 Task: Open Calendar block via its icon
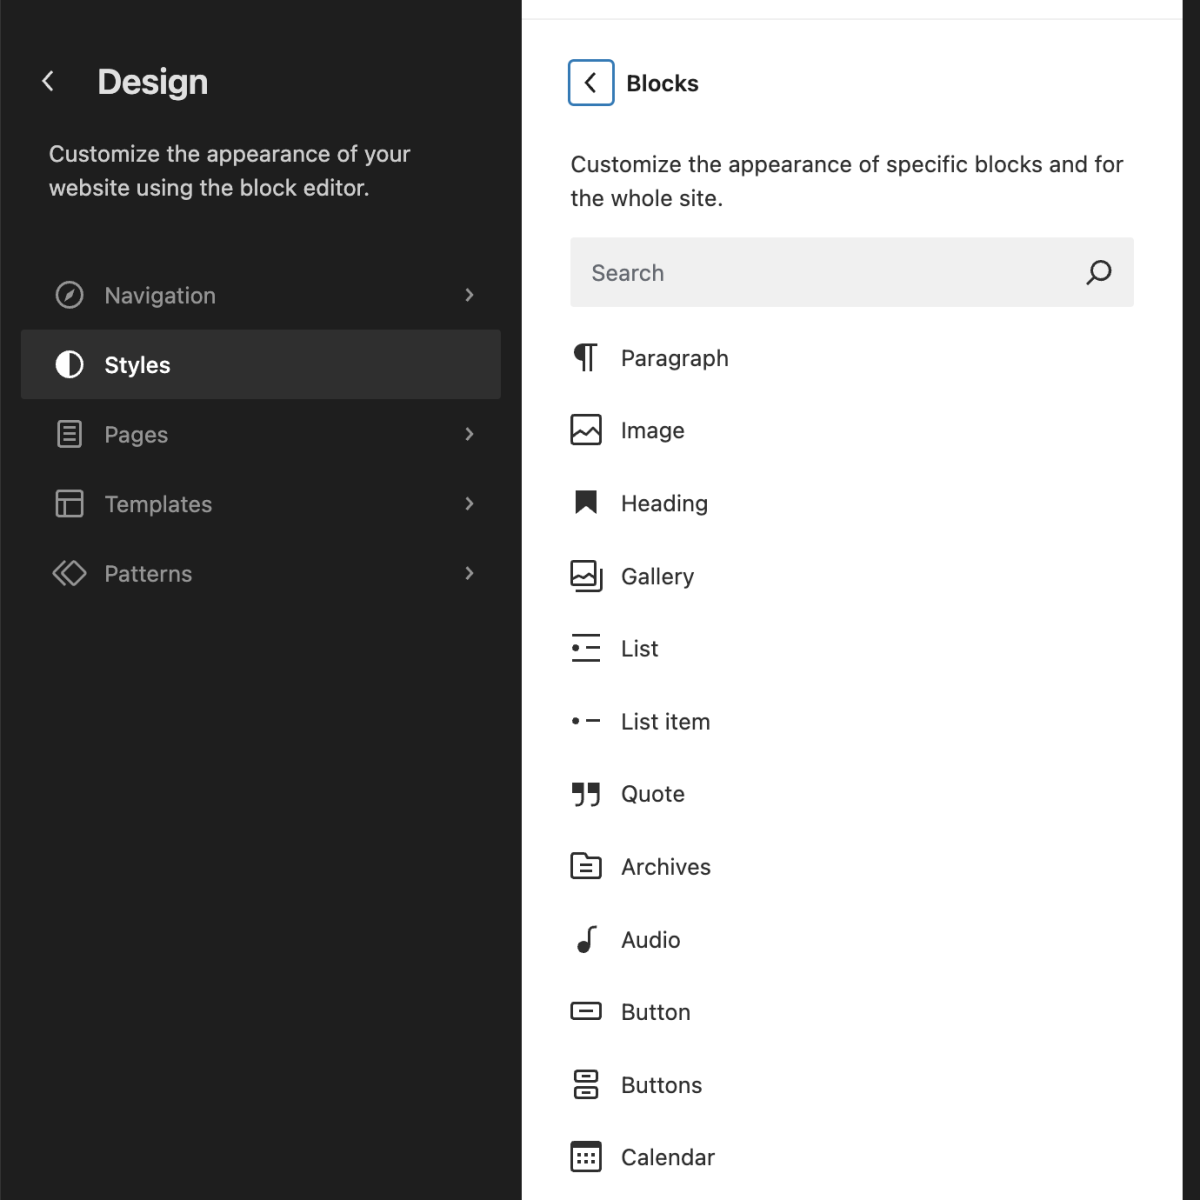[586, 1157]
